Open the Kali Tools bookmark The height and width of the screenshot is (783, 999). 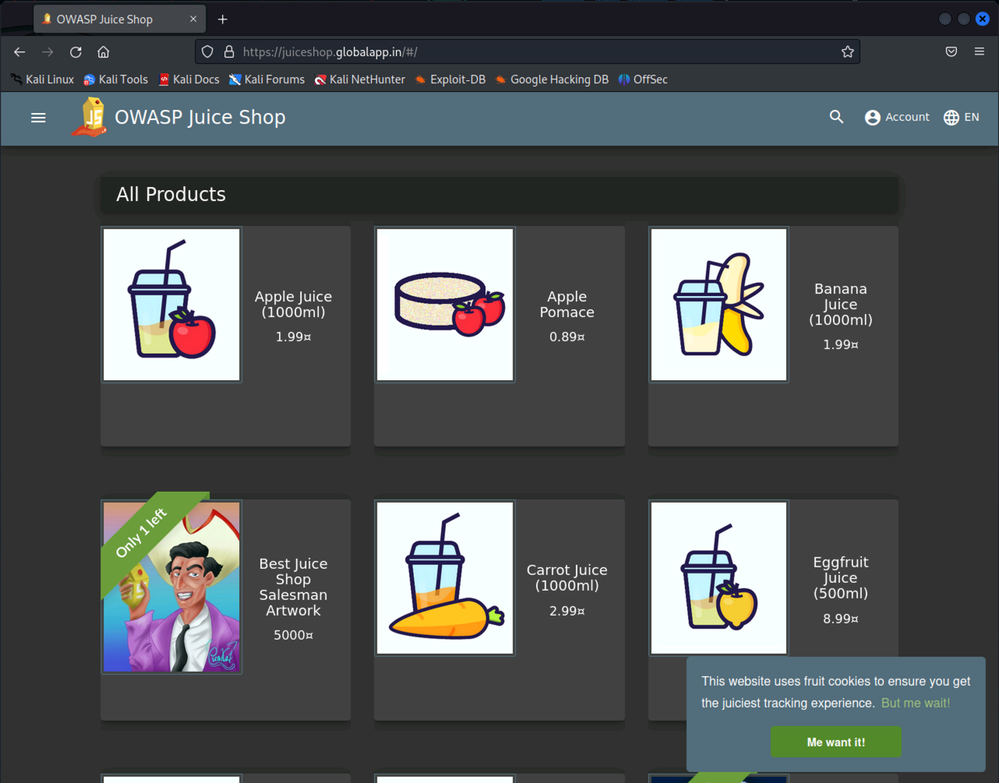pyautogui.click(x=116, y=80)
